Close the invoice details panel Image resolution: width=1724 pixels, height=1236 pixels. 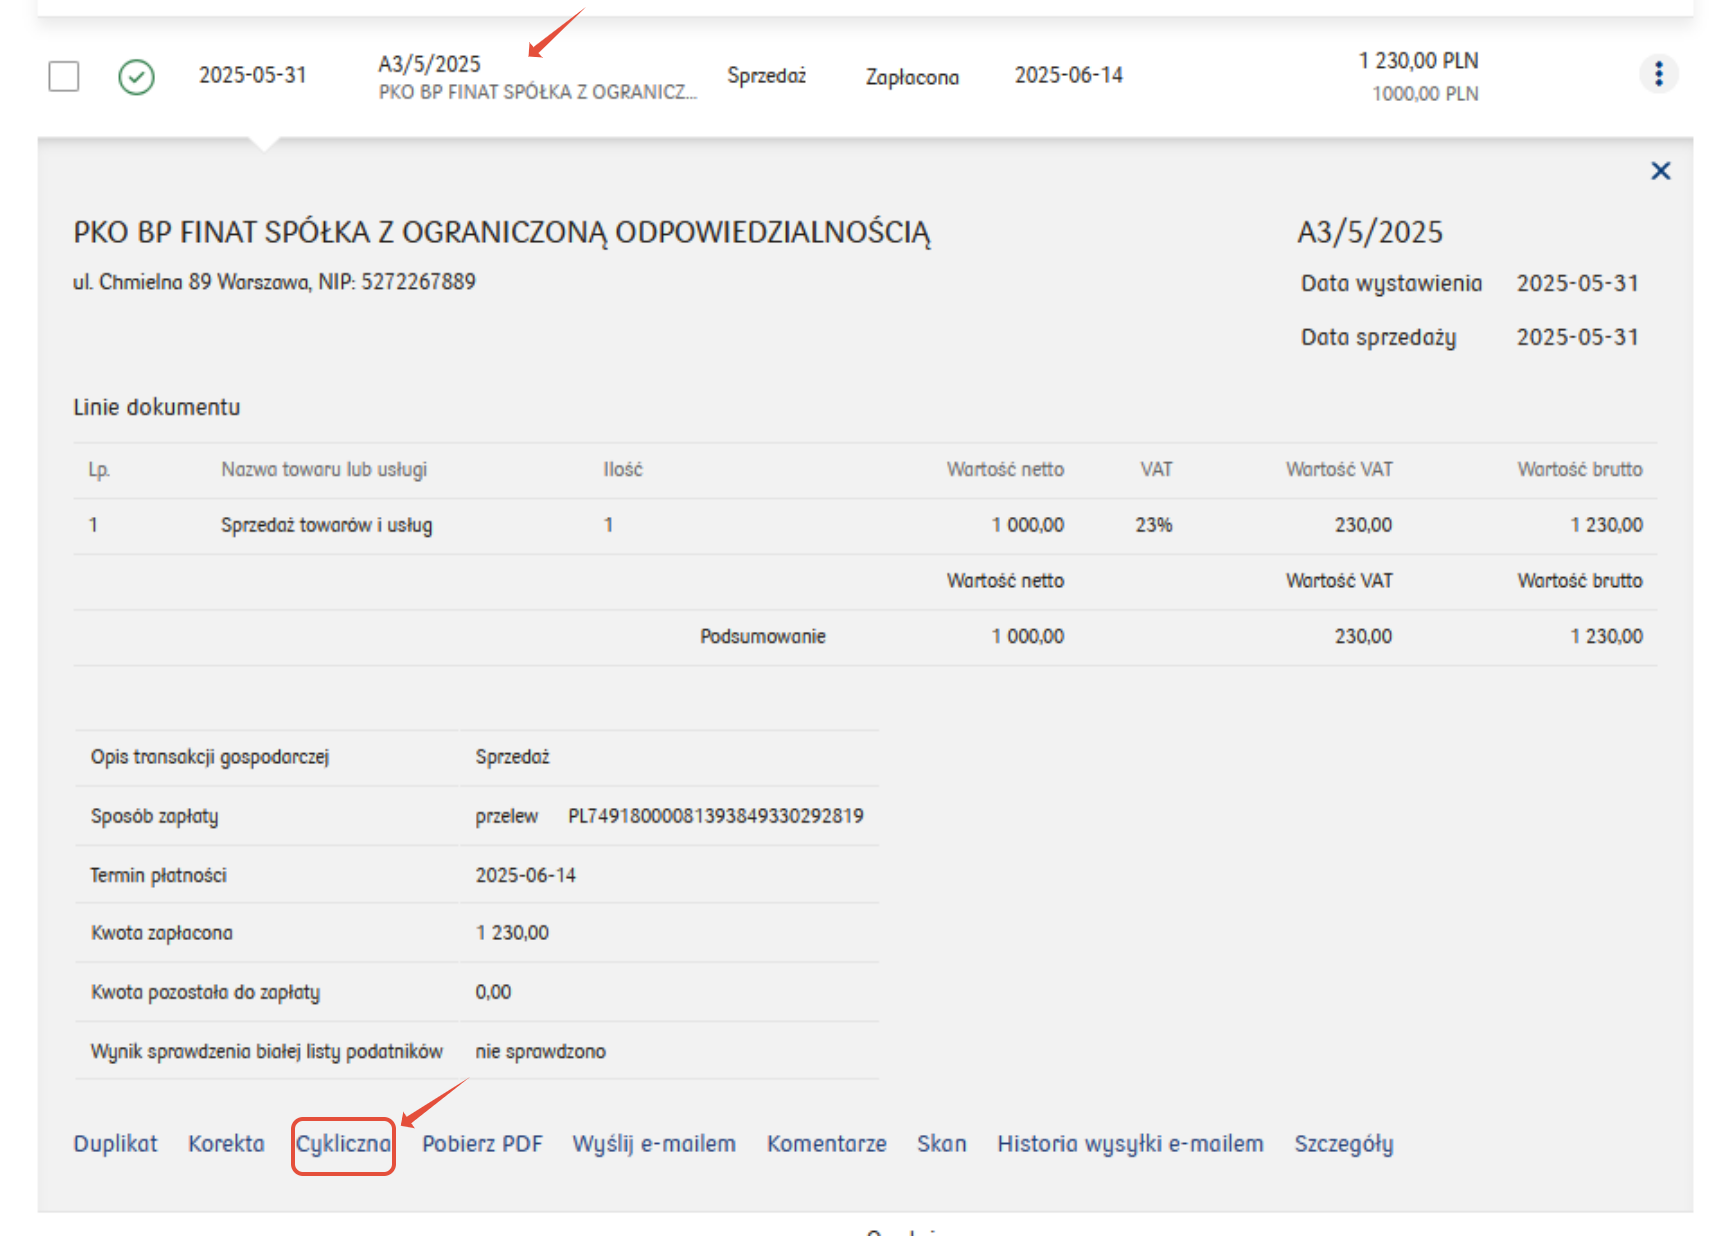click(1661, 171)
